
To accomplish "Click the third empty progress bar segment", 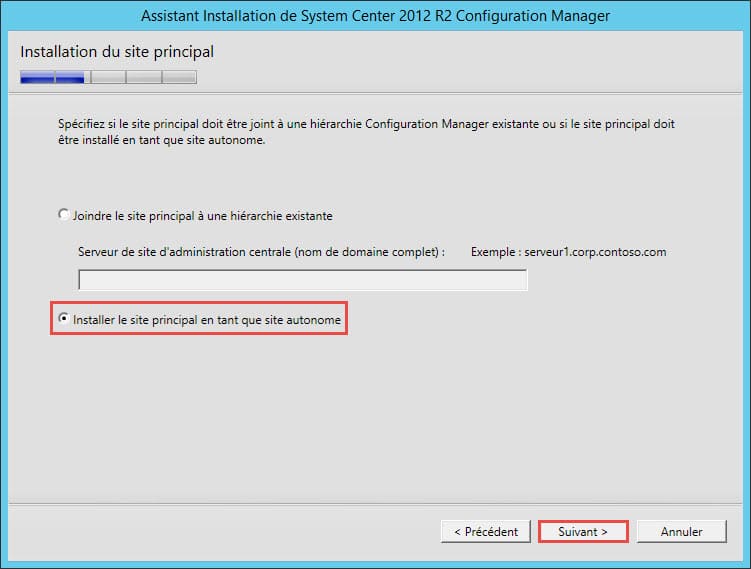I will click(x=108, y=77).
